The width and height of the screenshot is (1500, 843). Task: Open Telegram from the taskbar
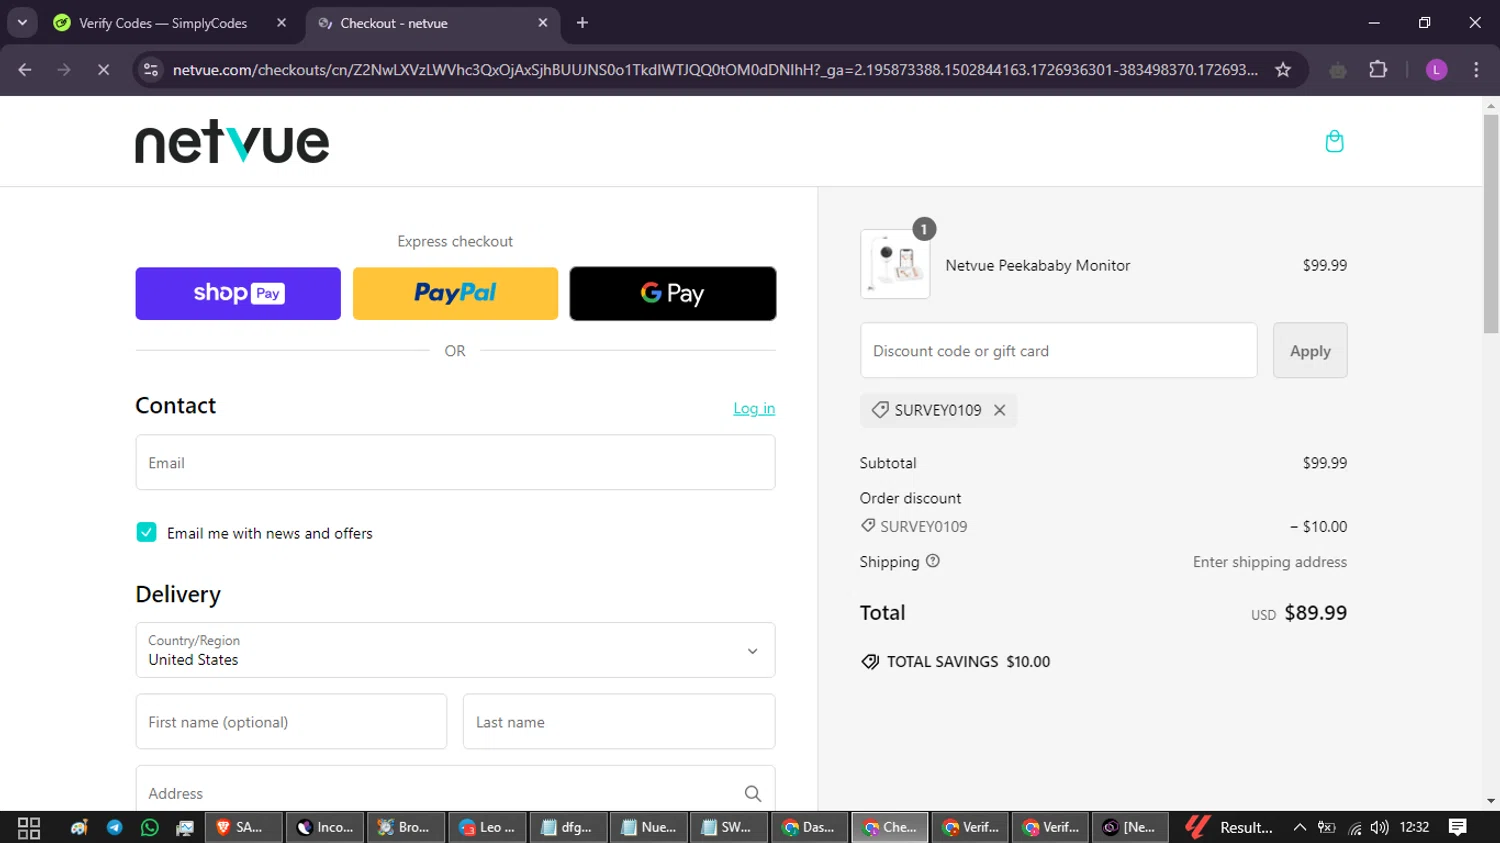pos(114,827)
